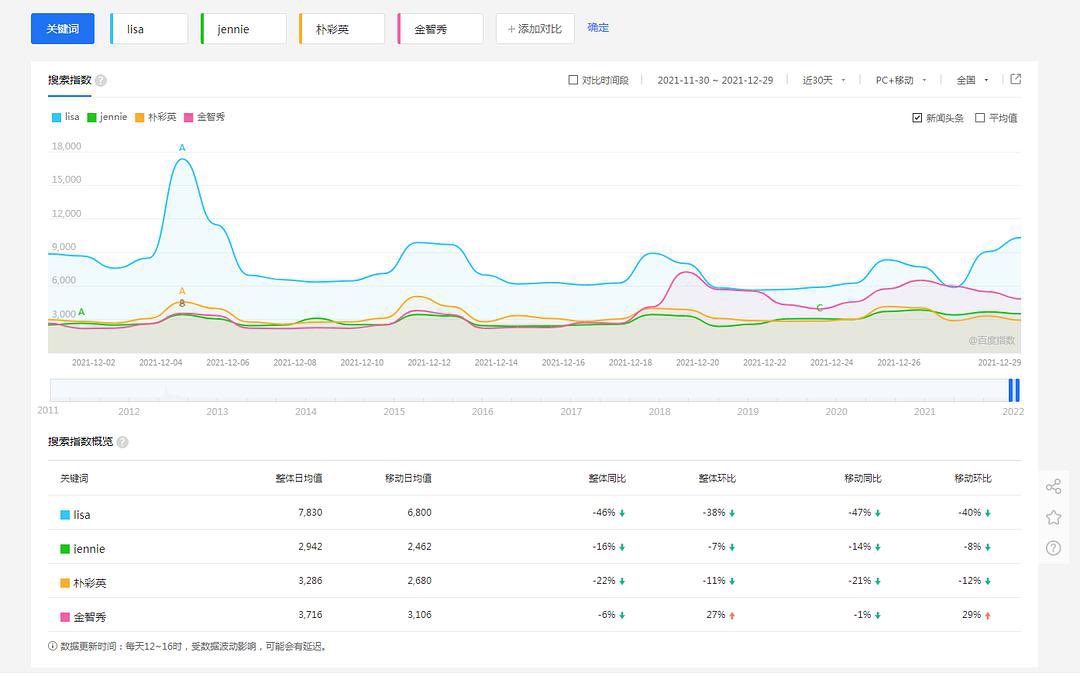Screen dimensions: 1080x676
Task: Click 金智秀's 27% overall month-over-month value
Action: (x=716, y=615)
